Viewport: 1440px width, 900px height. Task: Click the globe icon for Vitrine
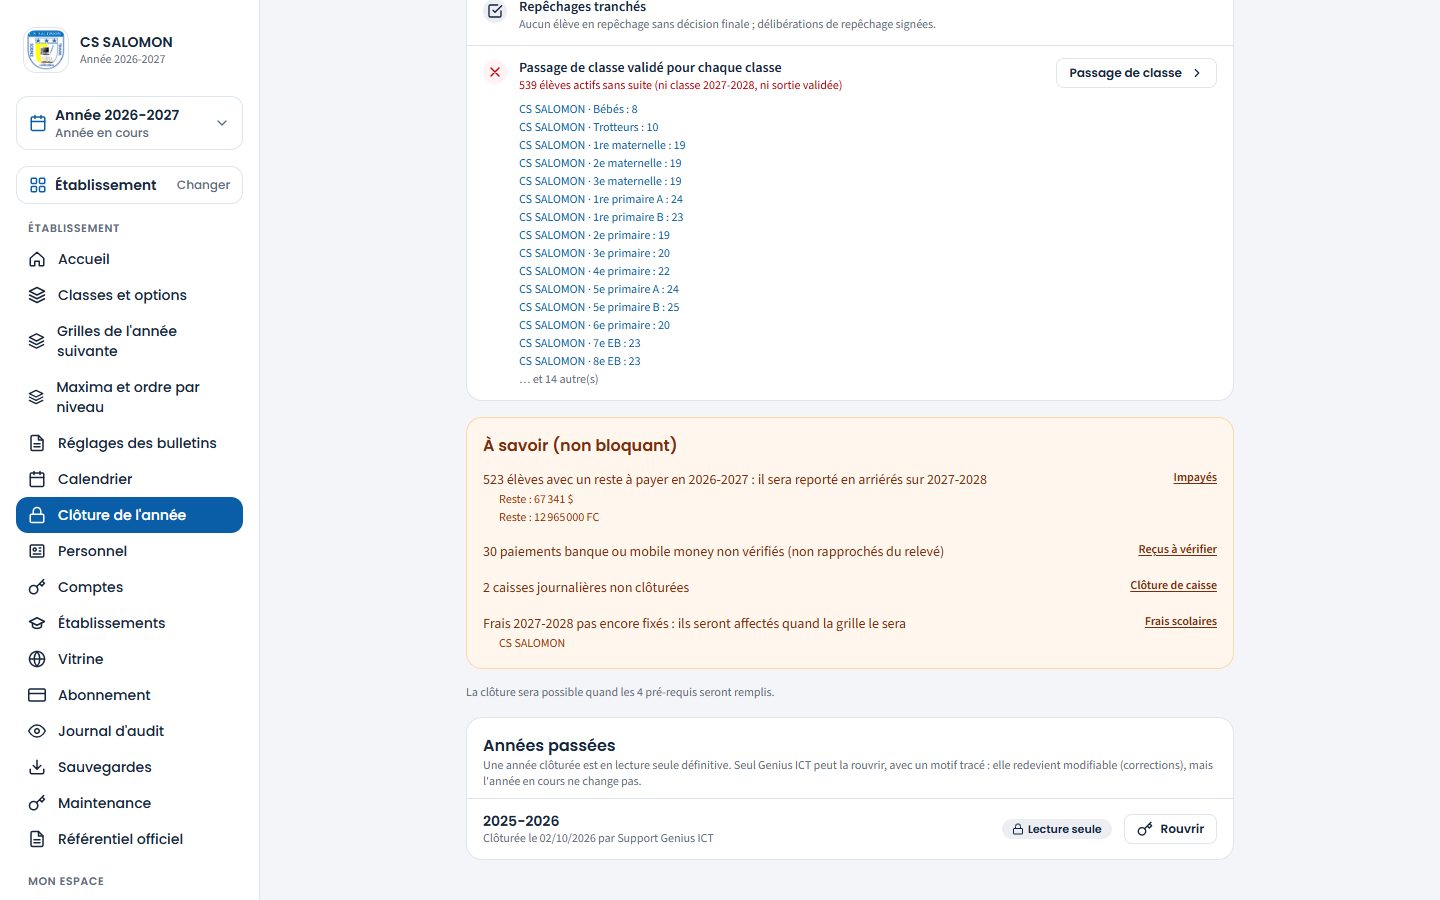(37, 659)
